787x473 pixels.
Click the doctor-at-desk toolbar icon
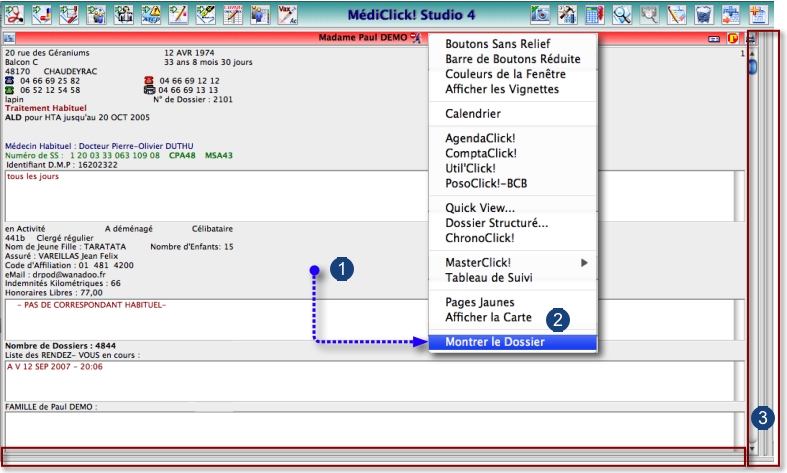pos(123,15)
